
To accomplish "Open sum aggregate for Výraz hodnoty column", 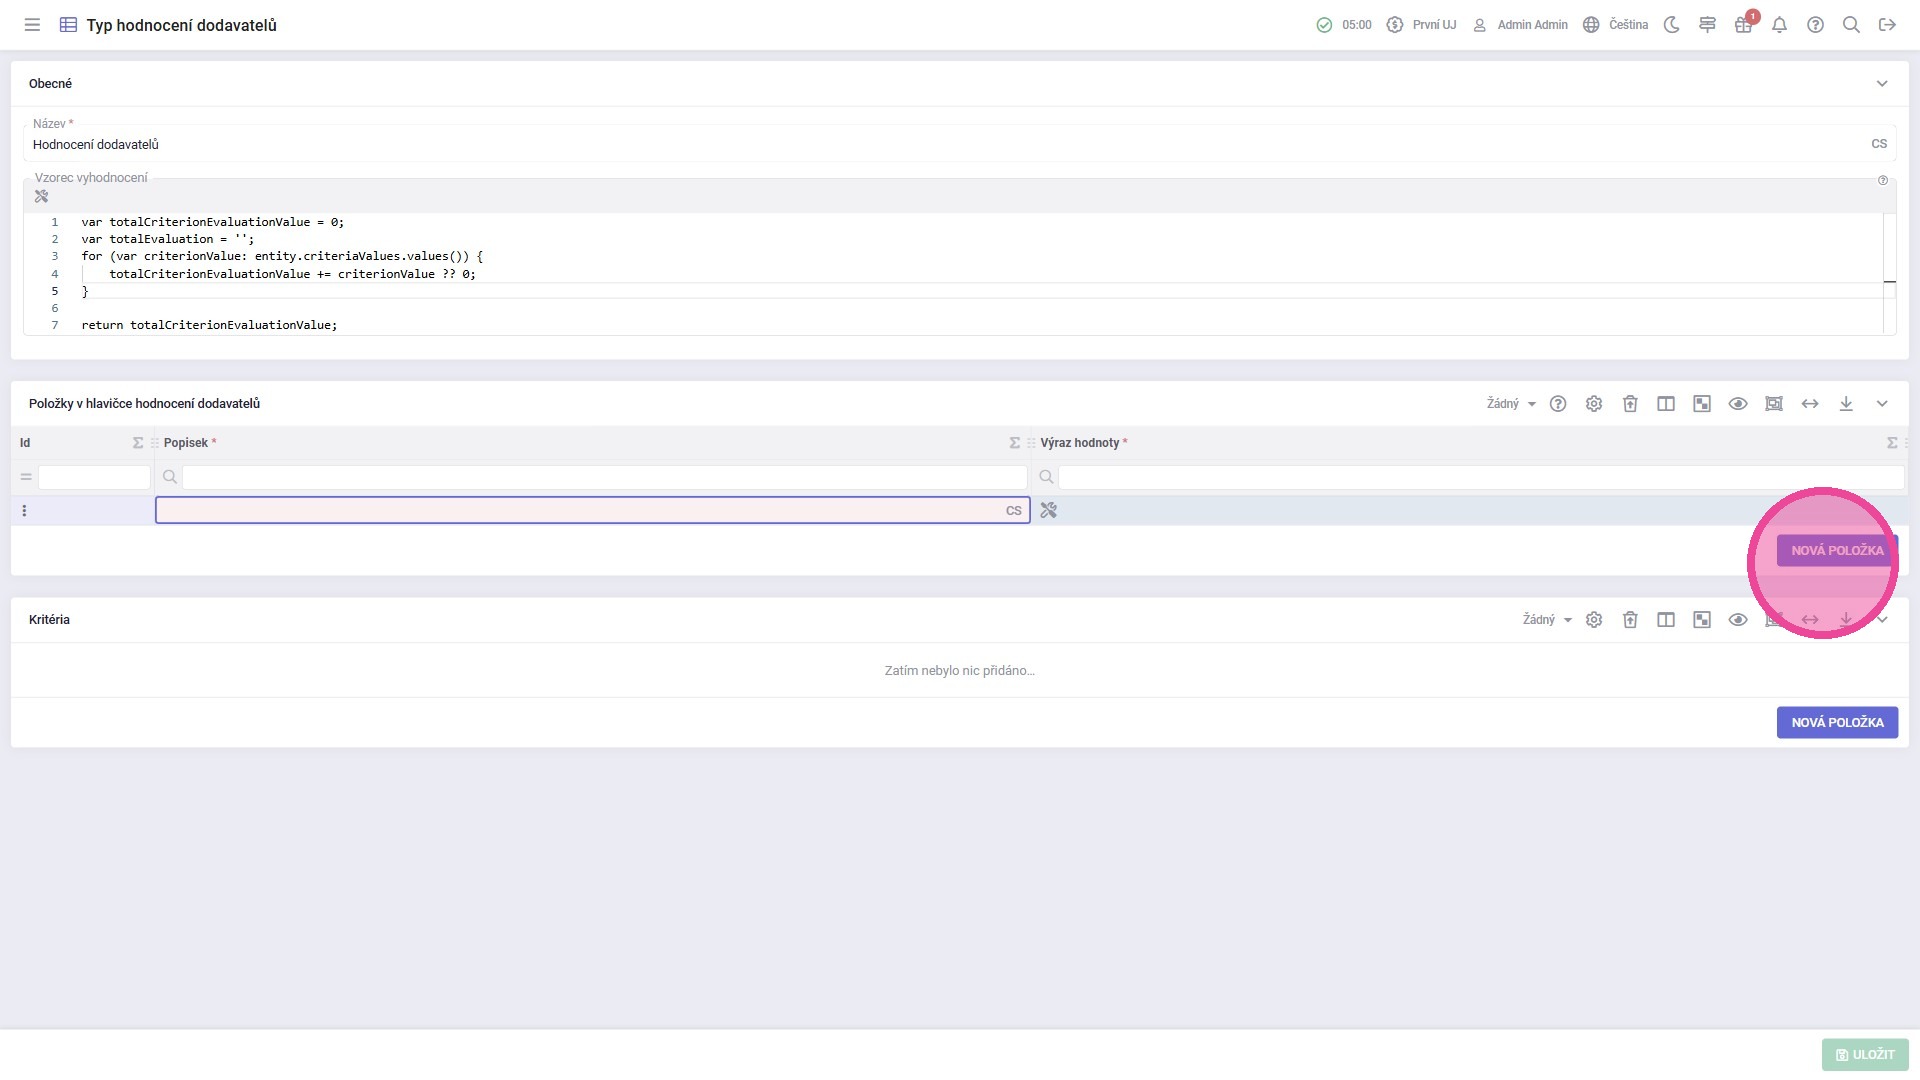I will (1892, 443).
